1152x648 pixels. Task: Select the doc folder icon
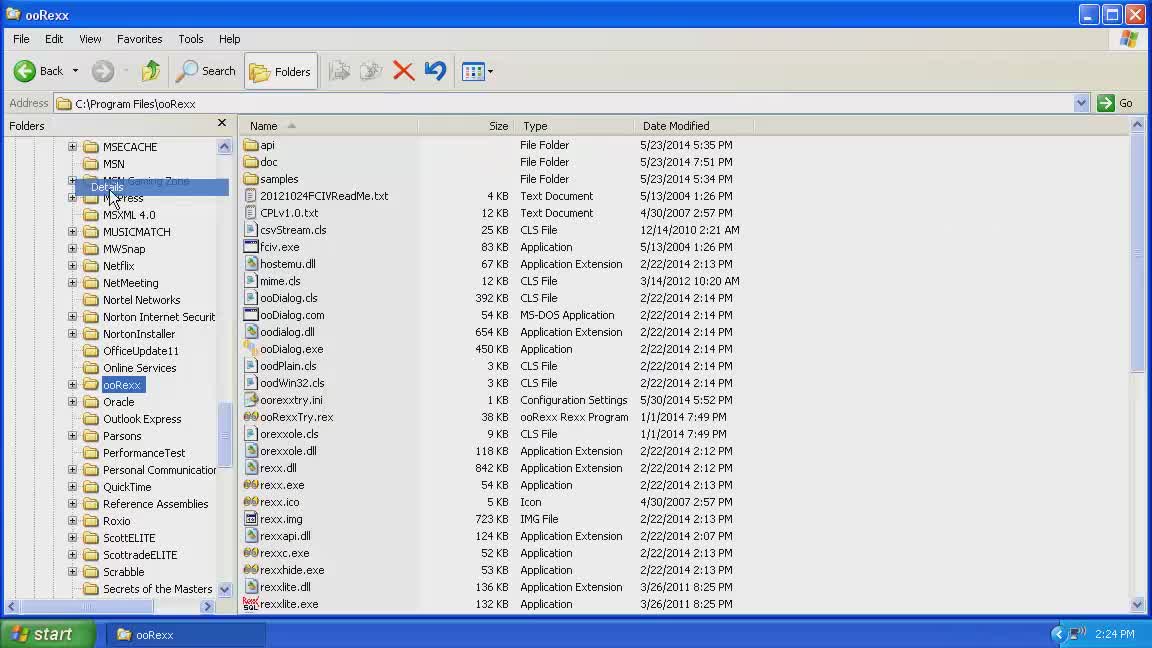coord(251,162)
